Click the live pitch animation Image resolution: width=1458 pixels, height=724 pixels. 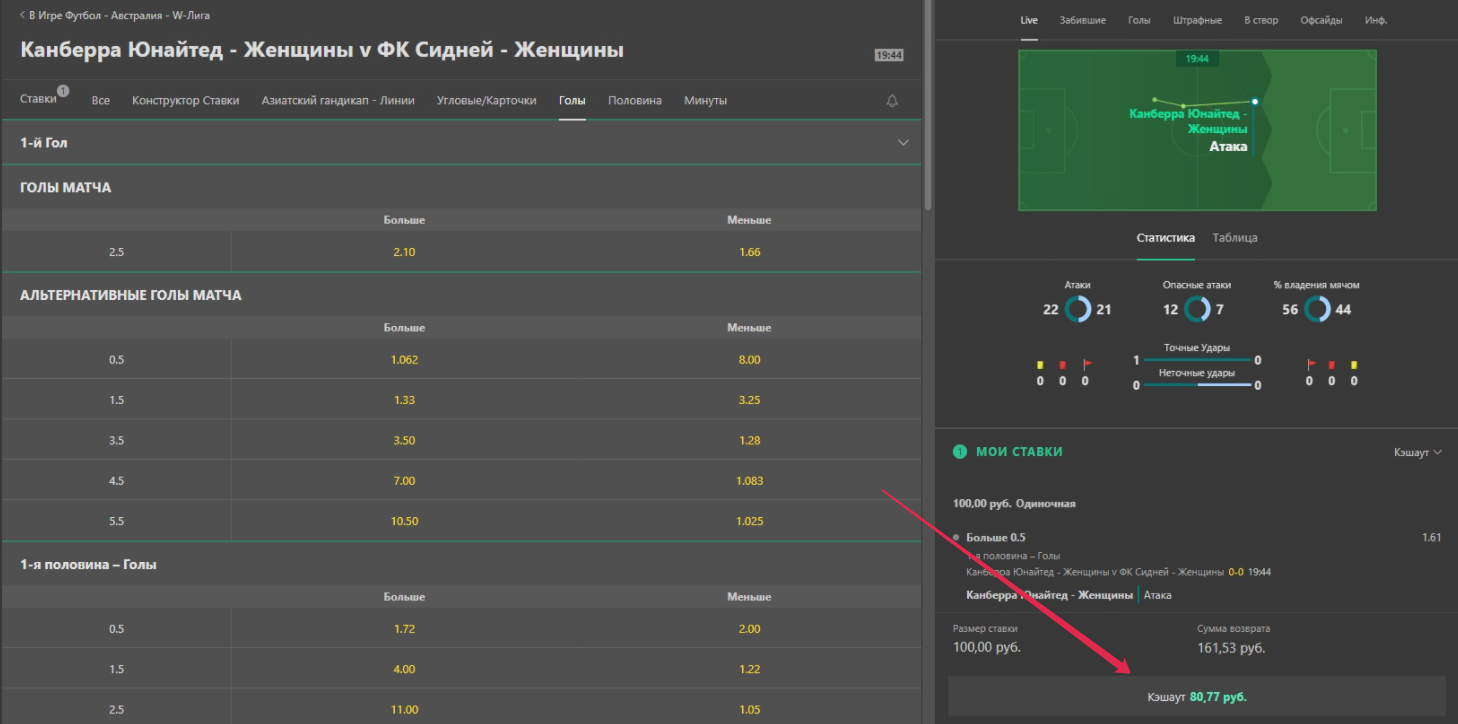click(1197, 130)
